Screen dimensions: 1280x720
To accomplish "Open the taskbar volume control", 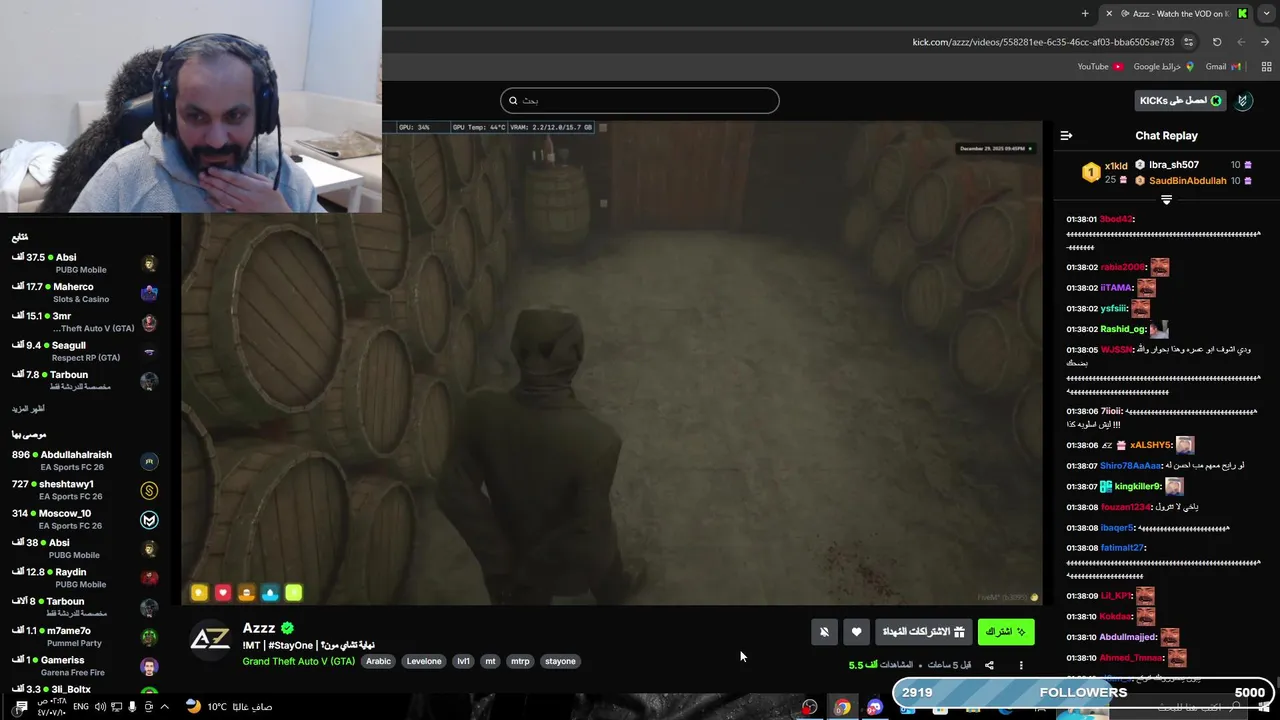I will pos(100,707).
